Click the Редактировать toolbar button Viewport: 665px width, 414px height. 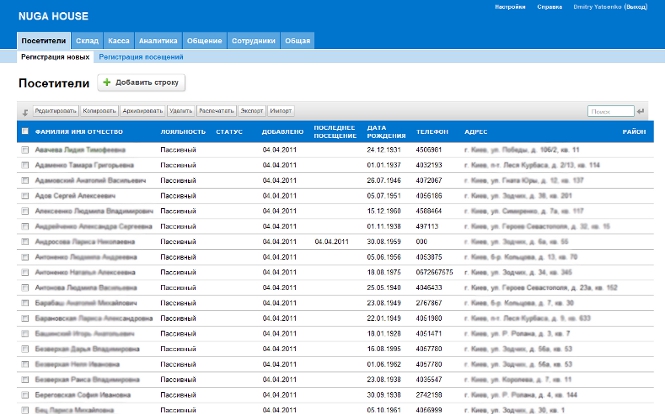pyautogui.click(x=56, y=111)
